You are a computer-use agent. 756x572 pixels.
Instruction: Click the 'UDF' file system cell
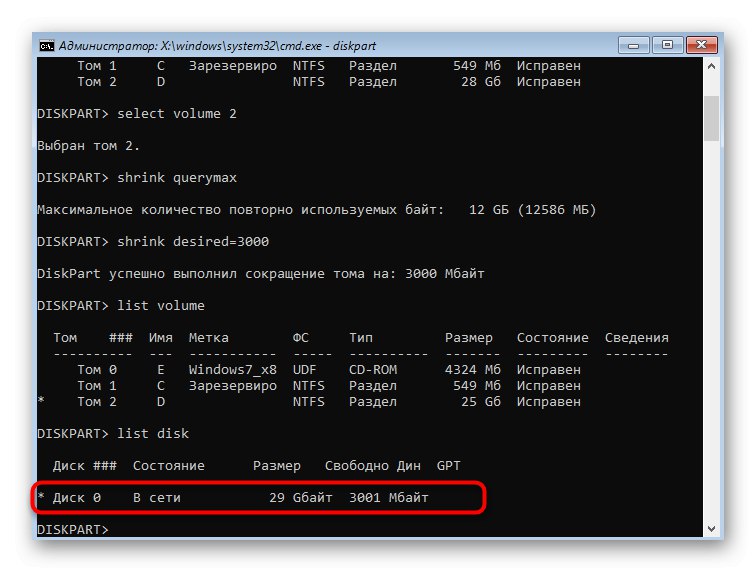pyautogui.click(x=304, y=370)
